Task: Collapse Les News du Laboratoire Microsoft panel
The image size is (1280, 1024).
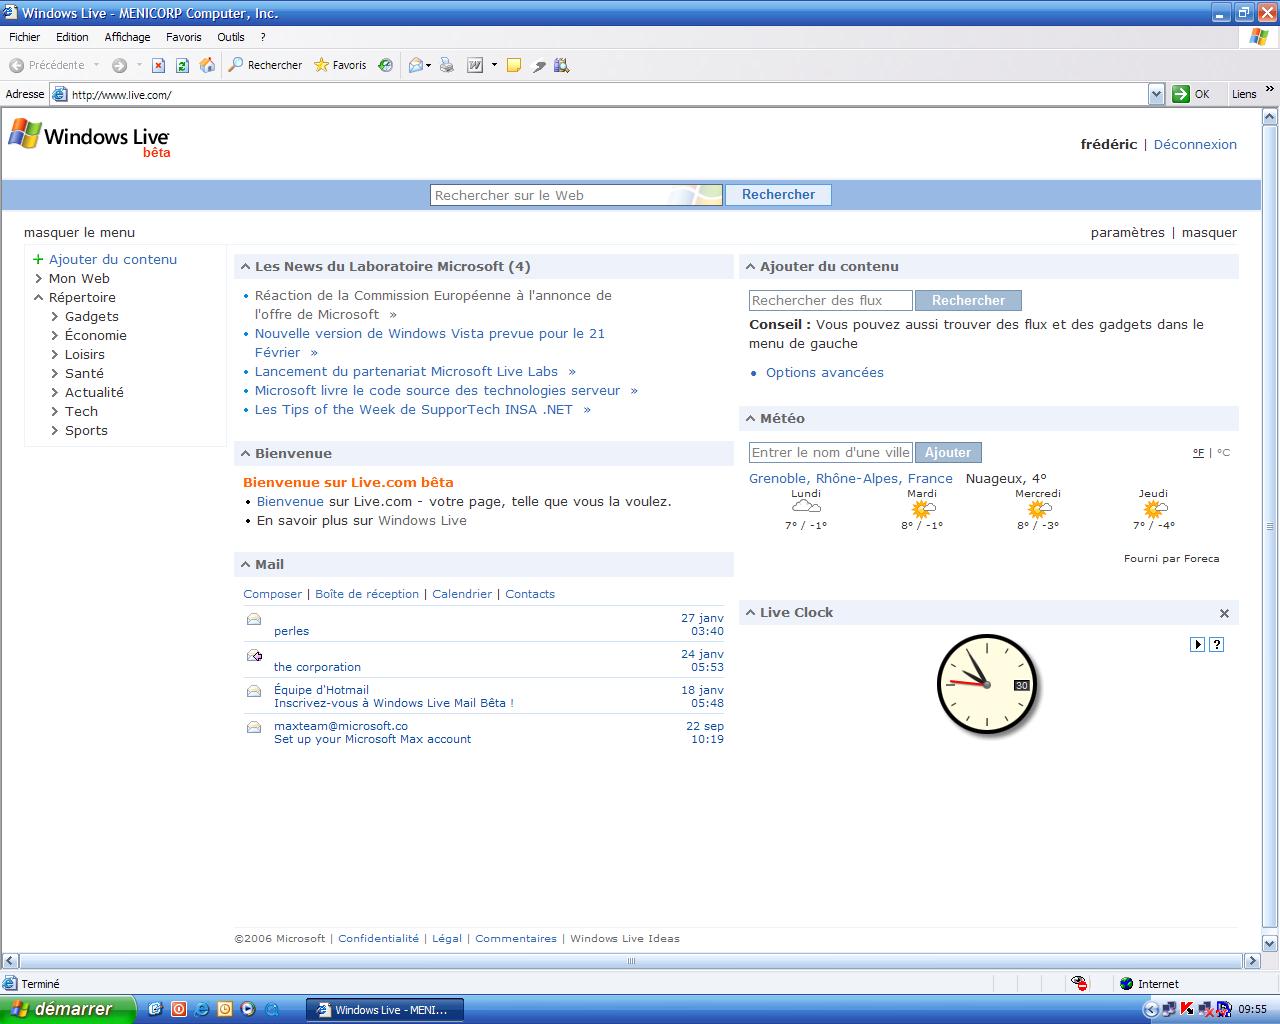Action: tap(245, 267)
